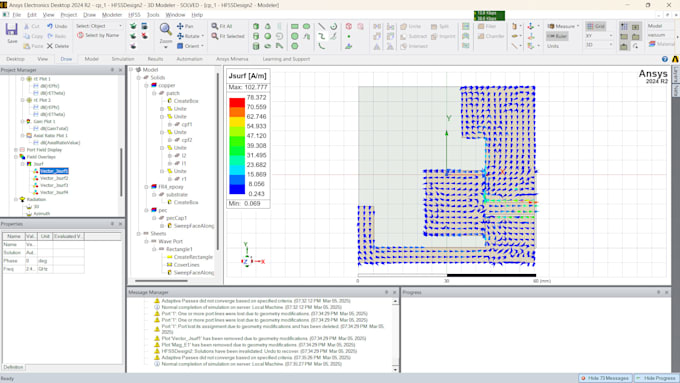Click the Phase value cell in Properties
Screen dimensions: 680x383
pos(31,261)
